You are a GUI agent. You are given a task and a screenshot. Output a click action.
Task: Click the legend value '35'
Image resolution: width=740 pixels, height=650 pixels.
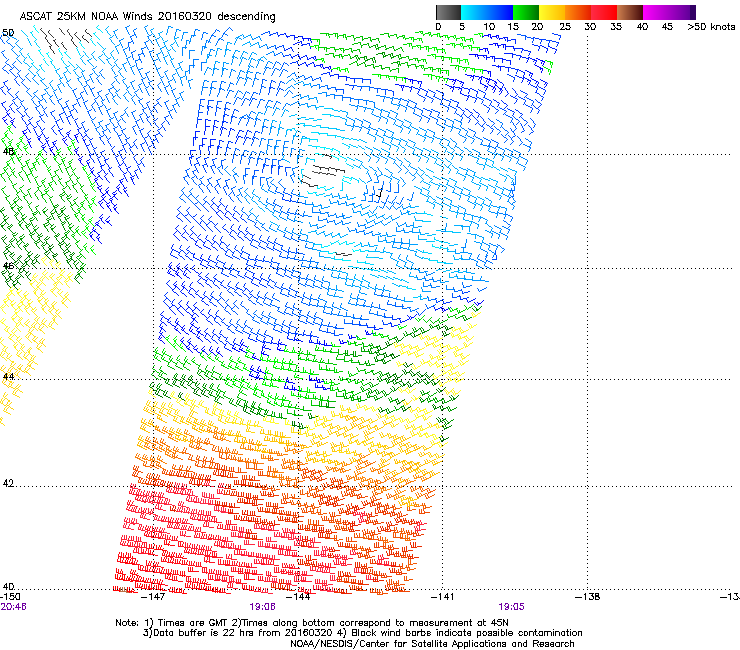click(616, 27)
